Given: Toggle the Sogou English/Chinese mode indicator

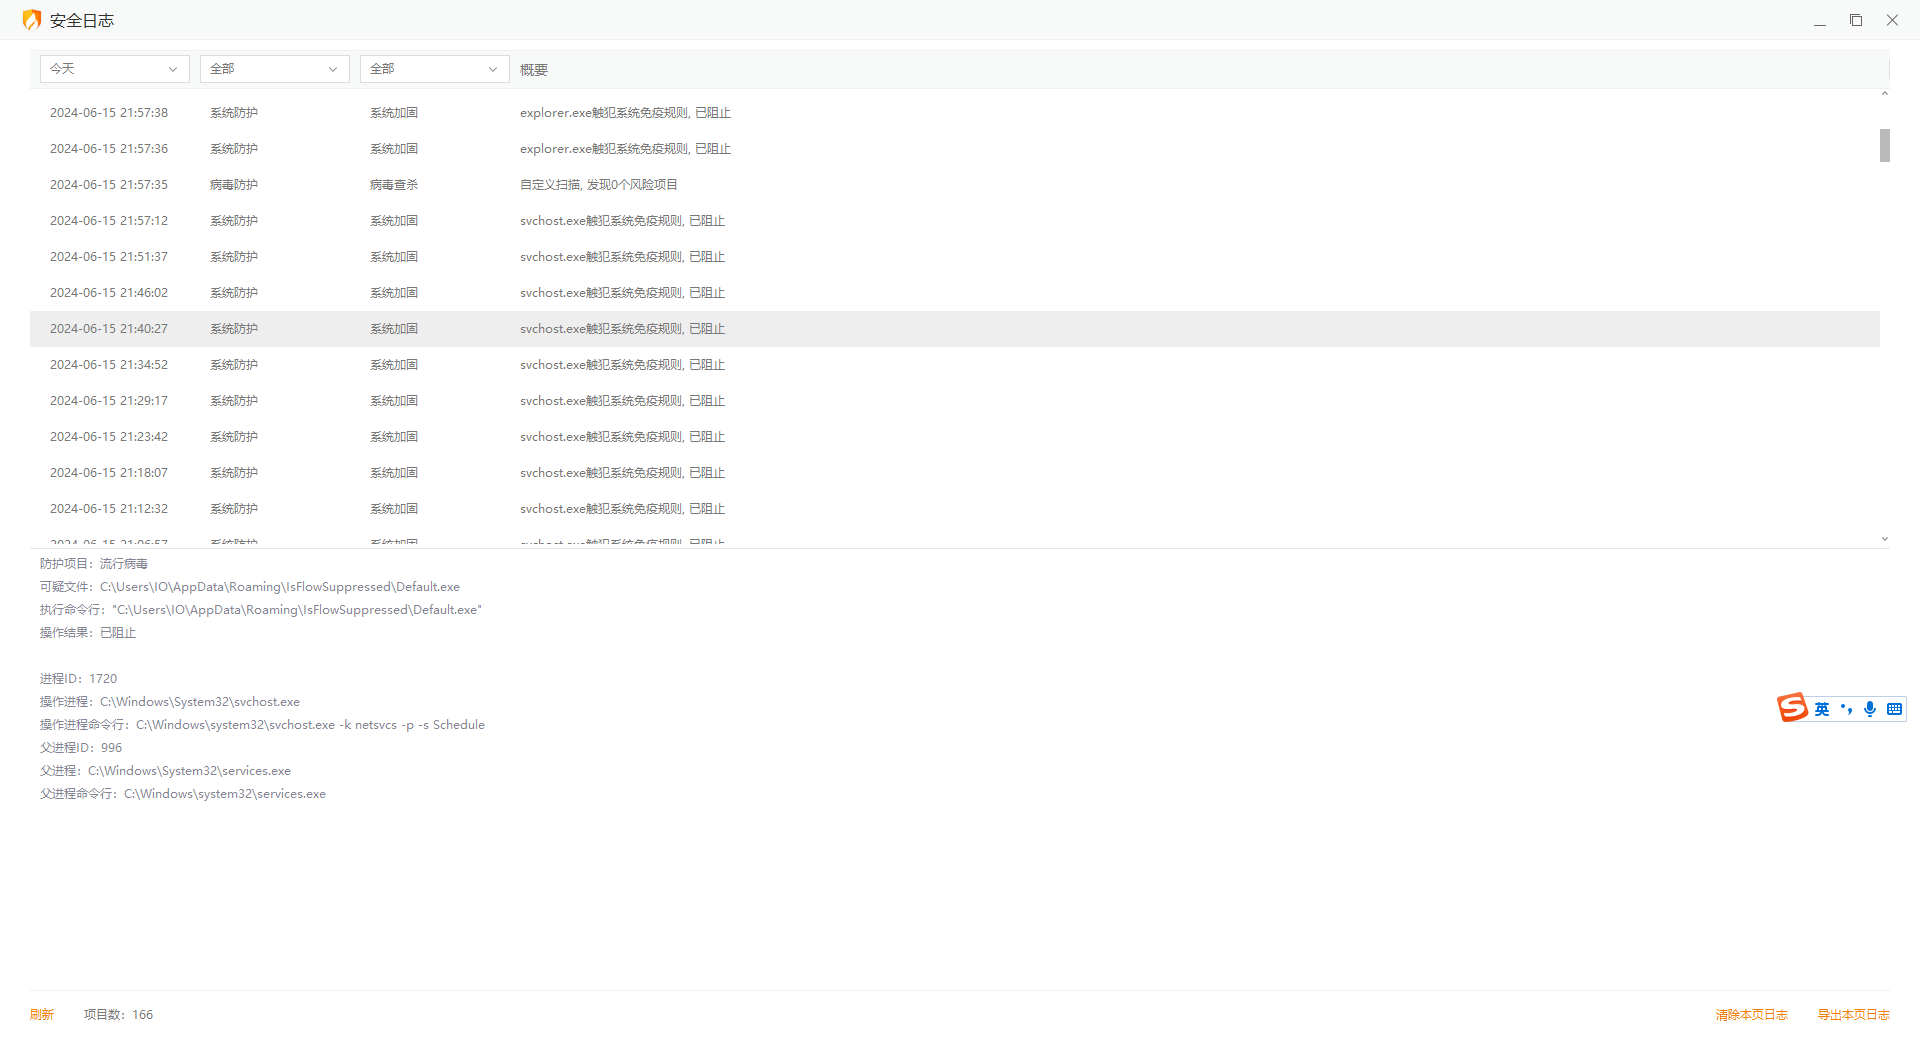Looking at the screenshot, I should point(1822,709).
